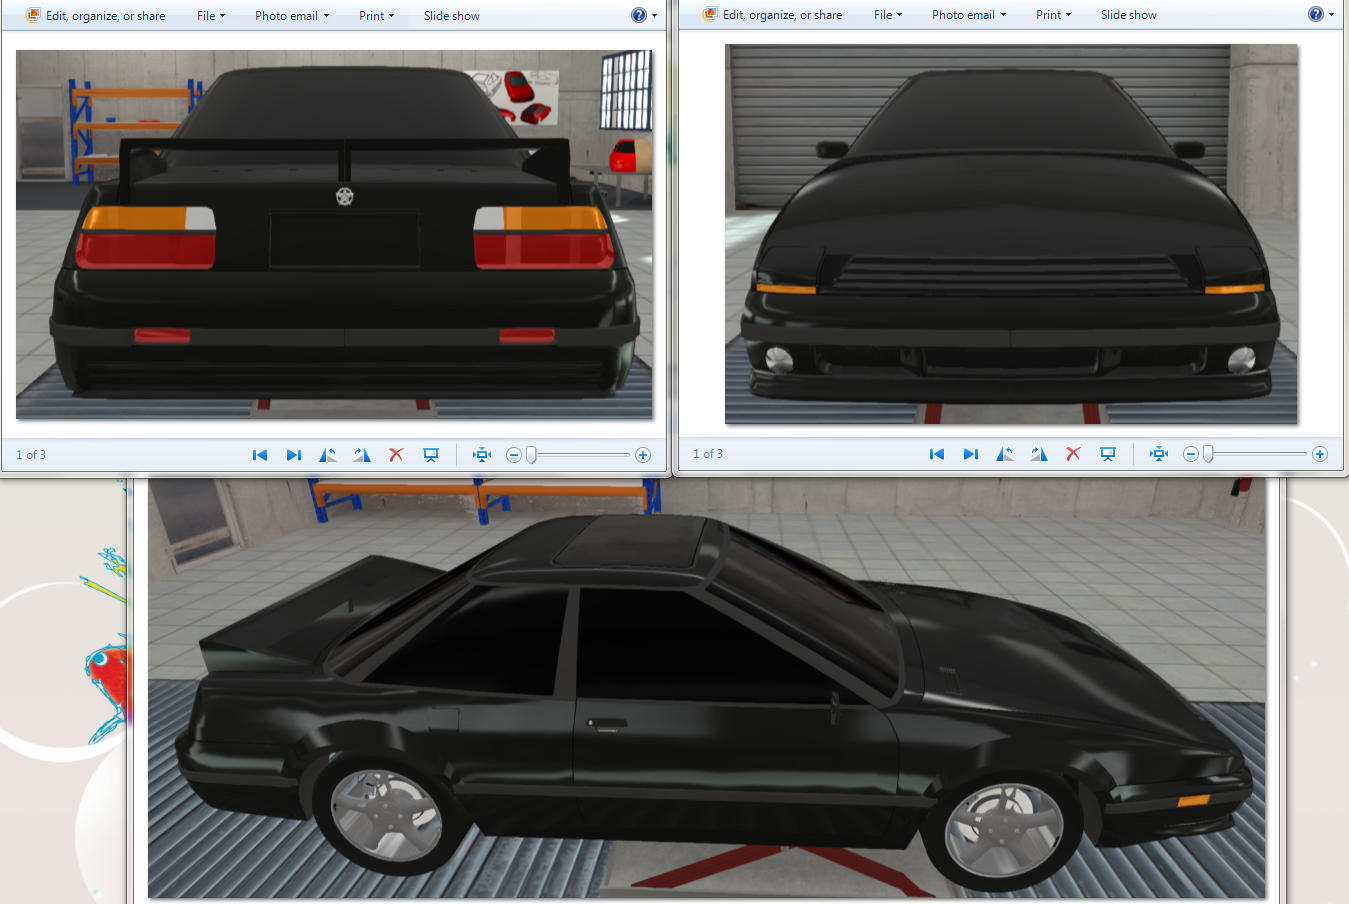Open Print menu in right window
The height and width of the screenshot is (904, 1349).
(x=1054, y=15)
